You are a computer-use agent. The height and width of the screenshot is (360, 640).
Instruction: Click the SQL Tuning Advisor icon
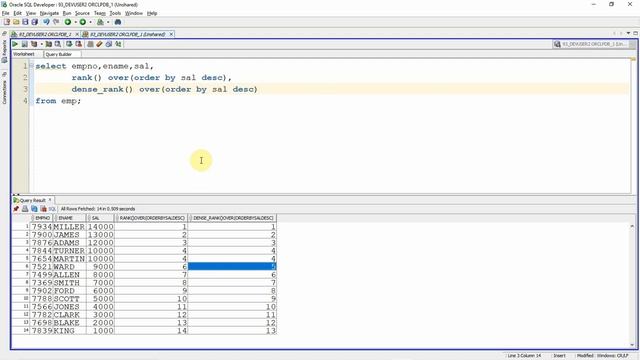pyautogui.click(x=58, y=44)
